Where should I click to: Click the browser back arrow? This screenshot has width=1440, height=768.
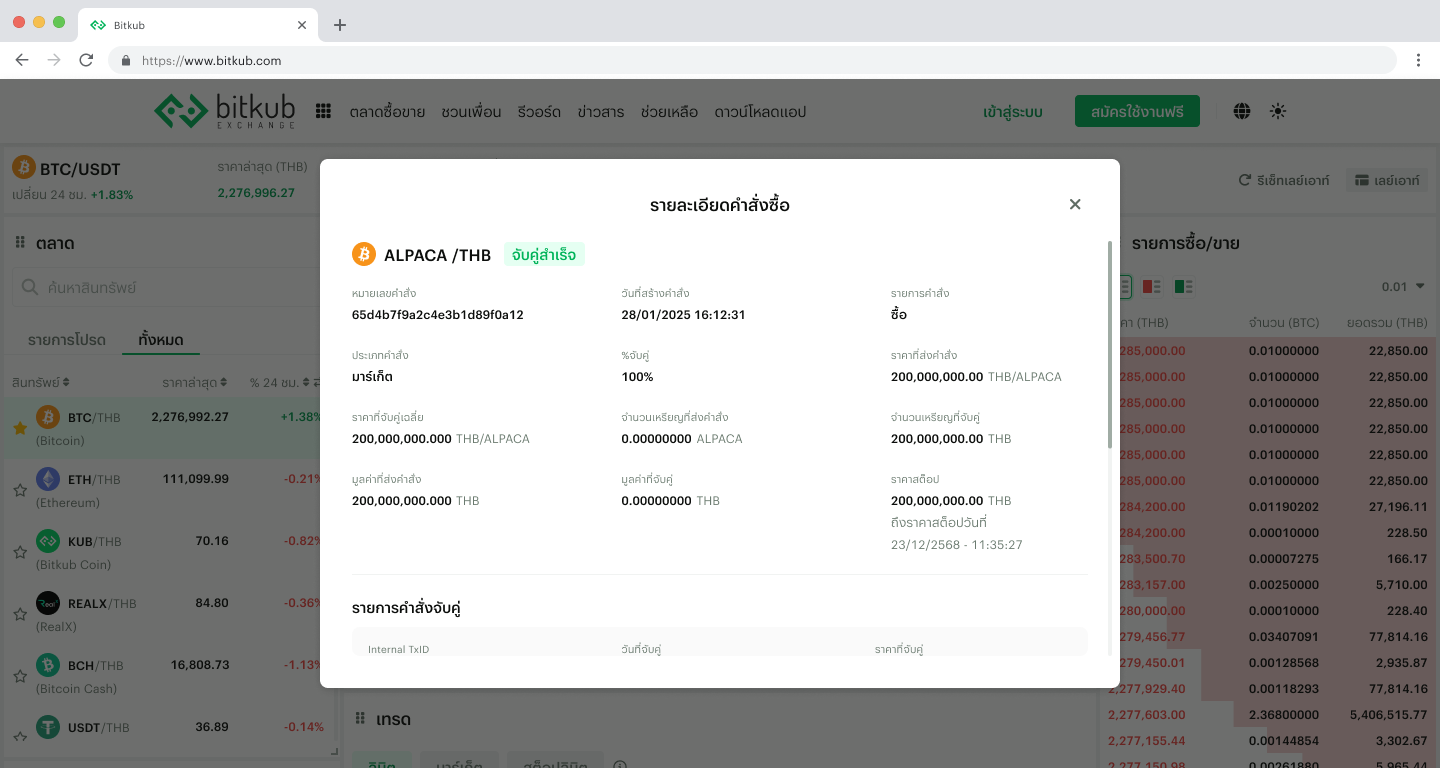[22, 60]
